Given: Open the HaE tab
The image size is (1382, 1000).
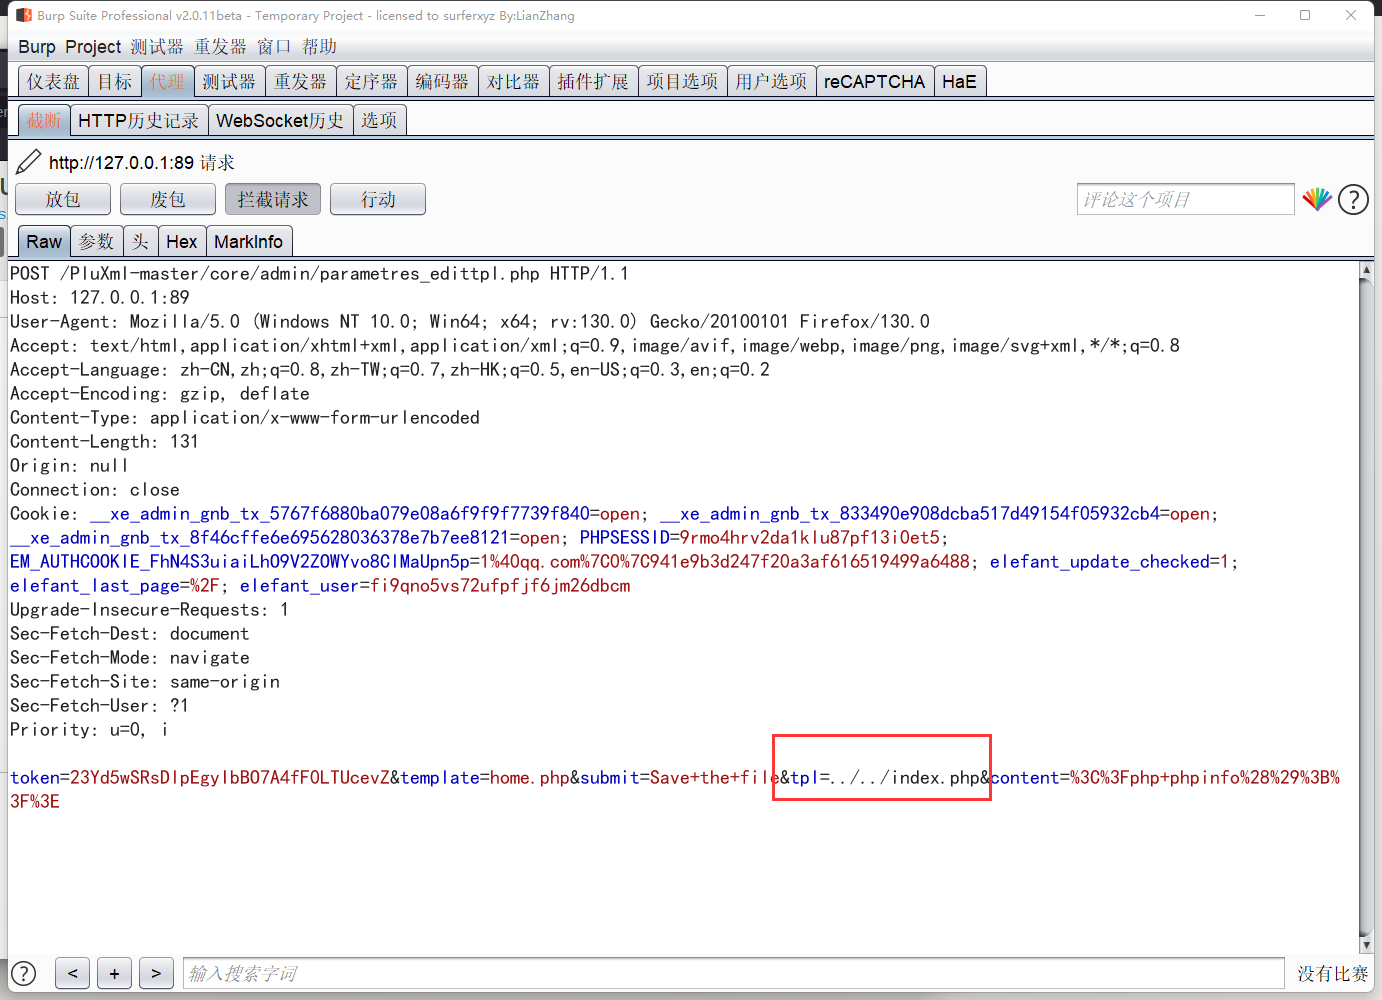Looking at the screenshot, I should click(x=959, y=82).
